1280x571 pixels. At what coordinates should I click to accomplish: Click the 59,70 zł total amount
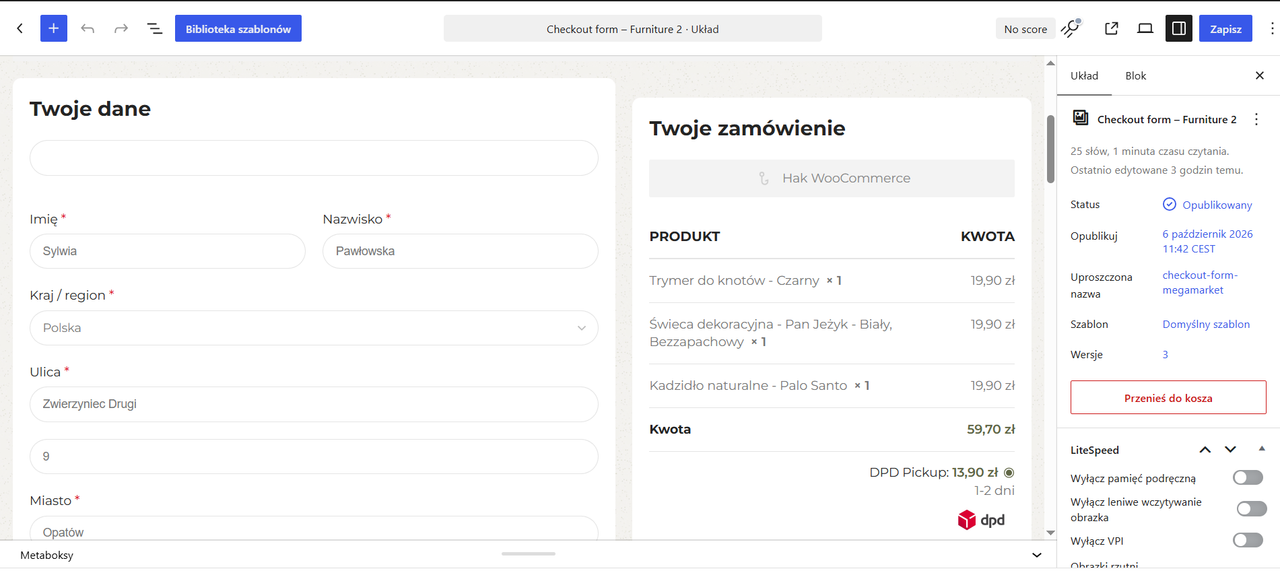click(991, 429)
